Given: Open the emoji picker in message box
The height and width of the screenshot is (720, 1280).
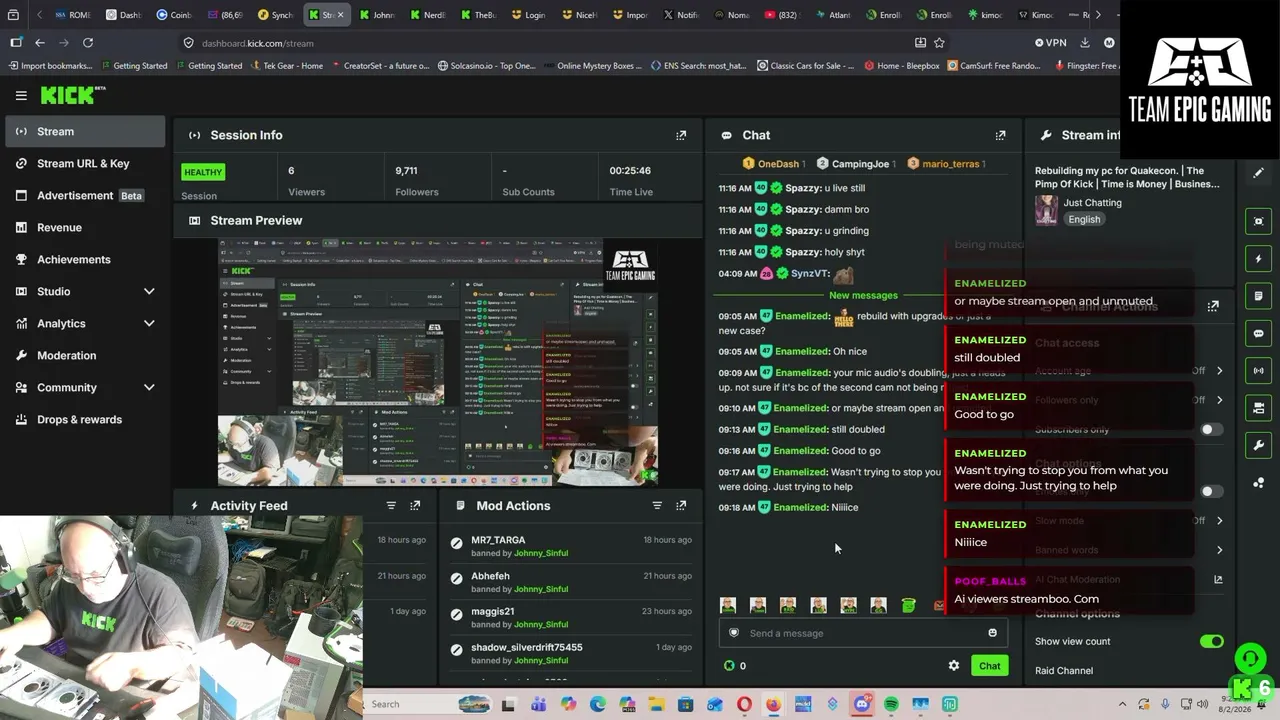Looking at the screenshot, I should [x=992, y=633].
